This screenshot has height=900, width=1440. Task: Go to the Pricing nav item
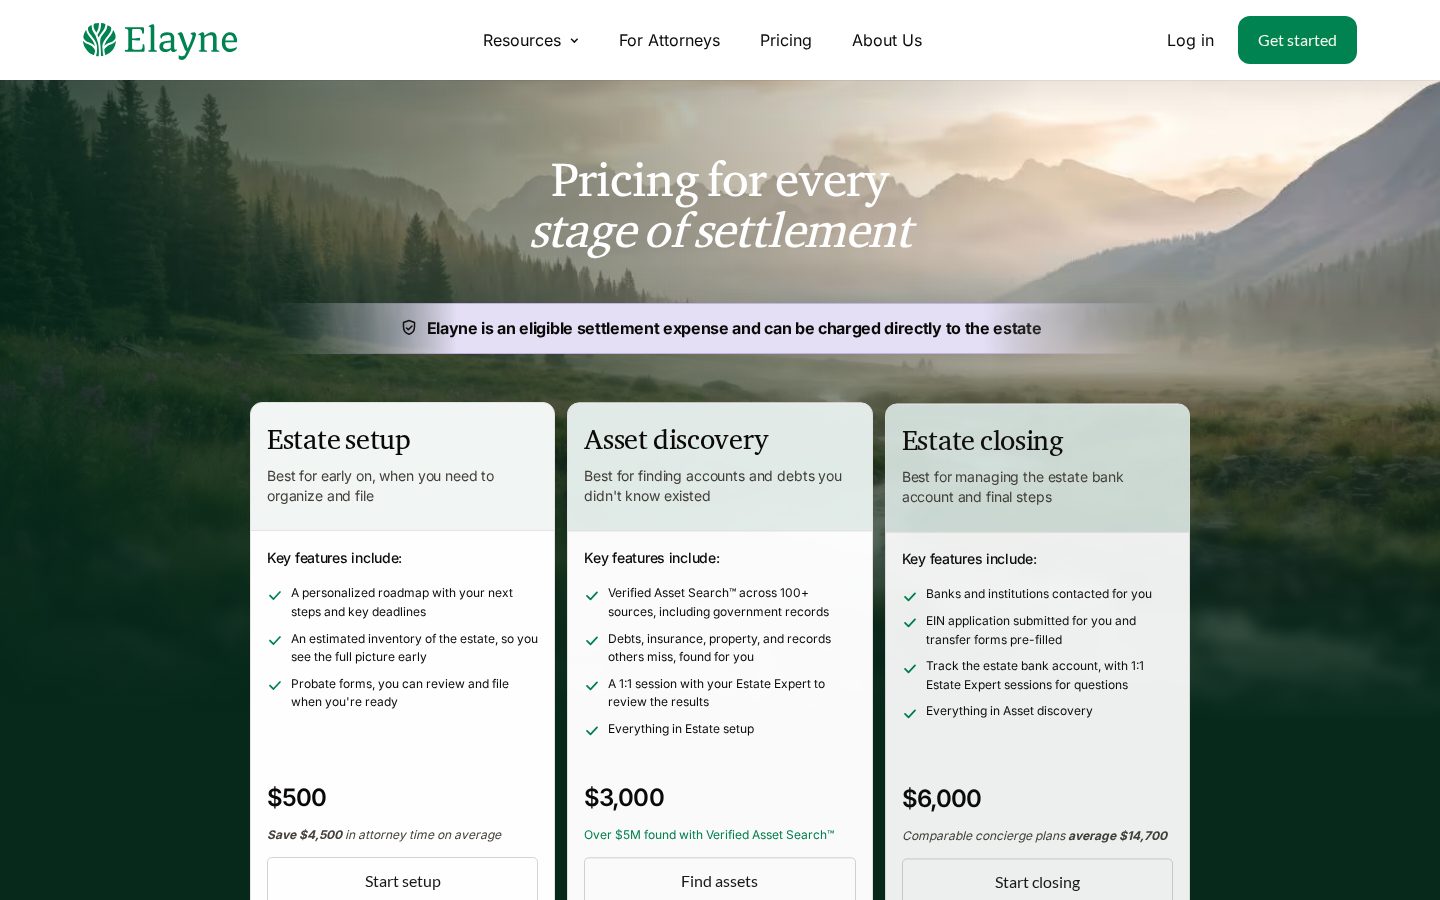click(786, 40)
